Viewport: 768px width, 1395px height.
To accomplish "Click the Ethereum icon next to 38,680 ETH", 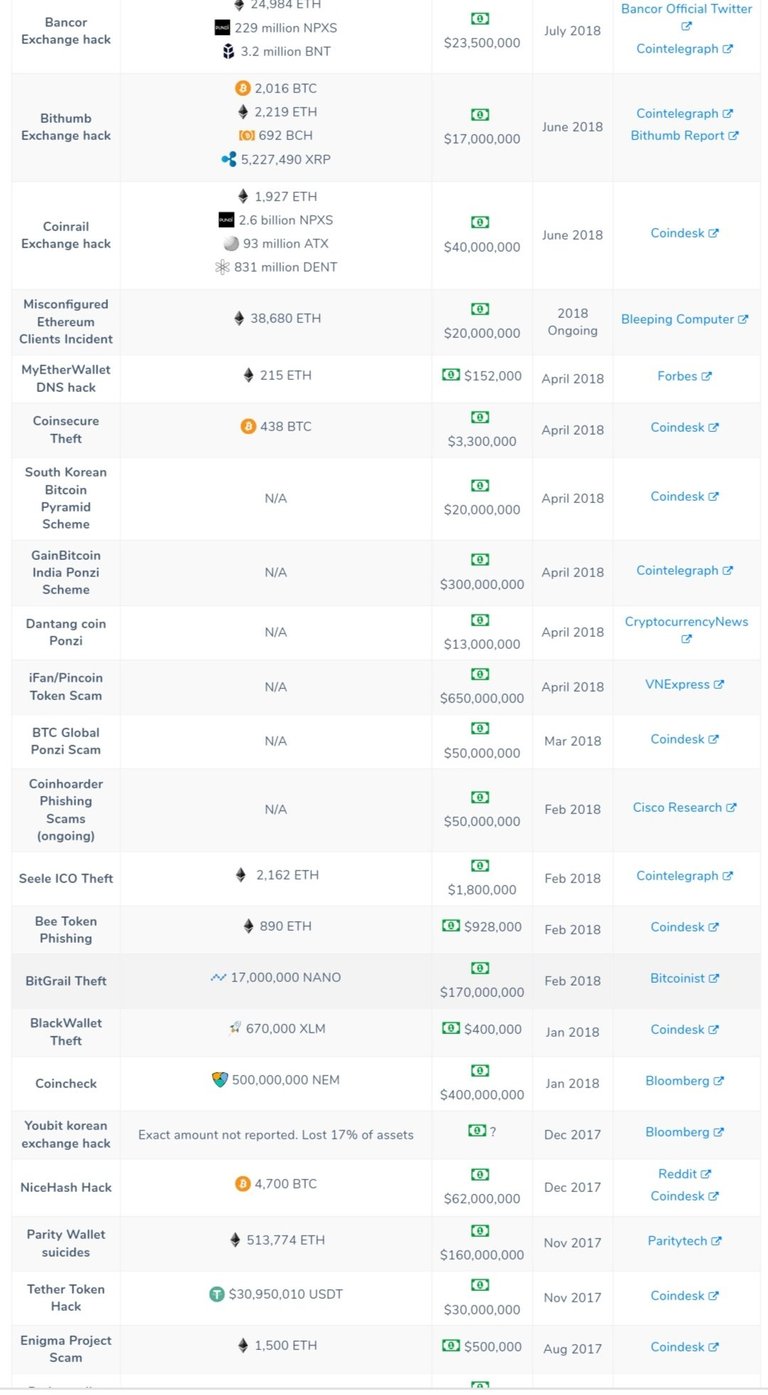I will pos(239,318).
